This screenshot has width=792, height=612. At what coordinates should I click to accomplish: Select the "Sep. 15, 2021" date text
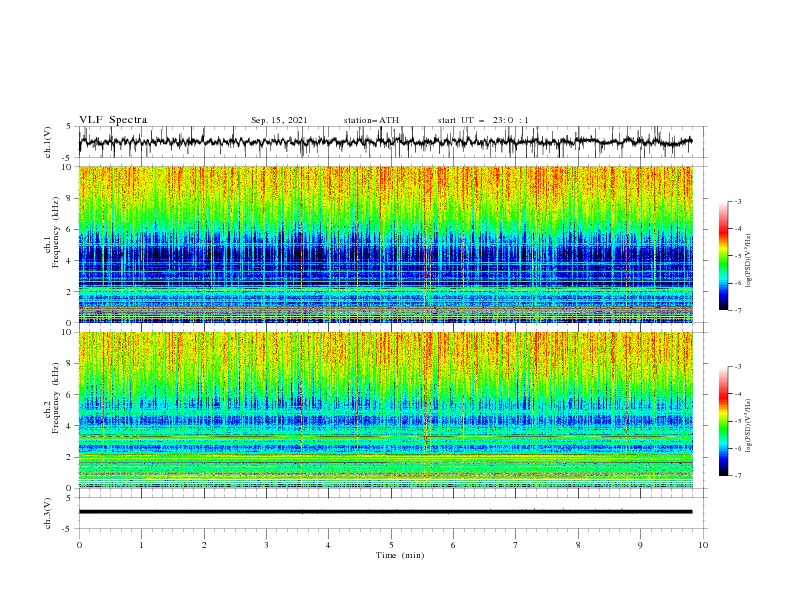pos(279,120)
